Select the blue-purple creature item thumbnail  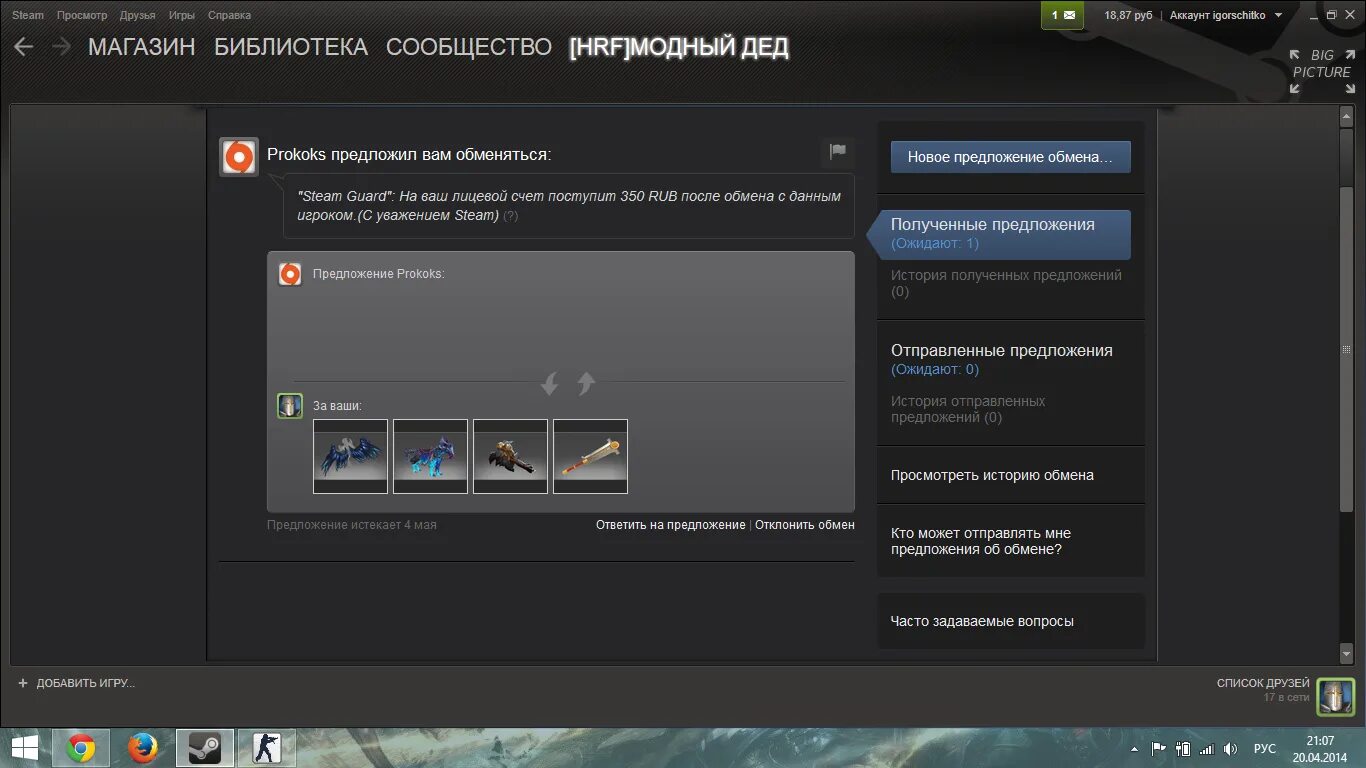(x=430, y=456)
